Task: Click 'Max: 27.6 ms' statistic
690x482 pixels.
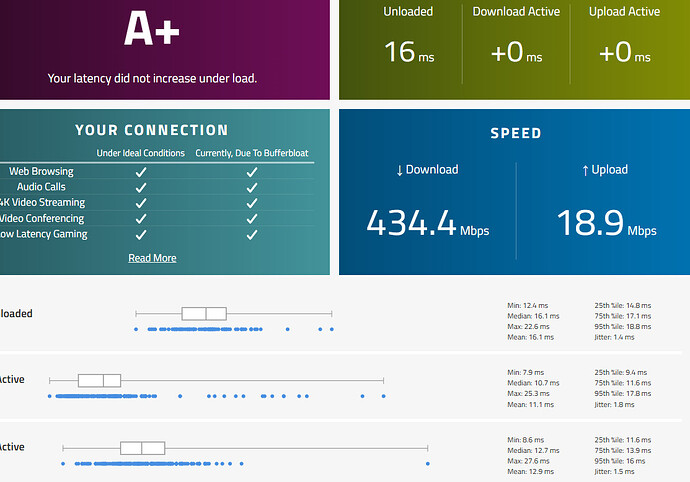Action: click(x=528, y=461)
